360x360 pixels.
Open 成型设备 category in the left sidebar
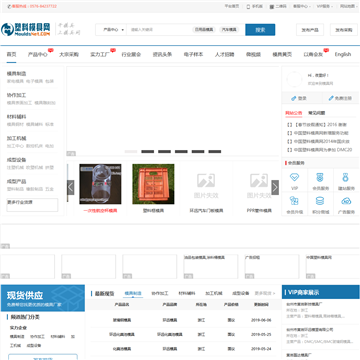[x=16, y=160]
